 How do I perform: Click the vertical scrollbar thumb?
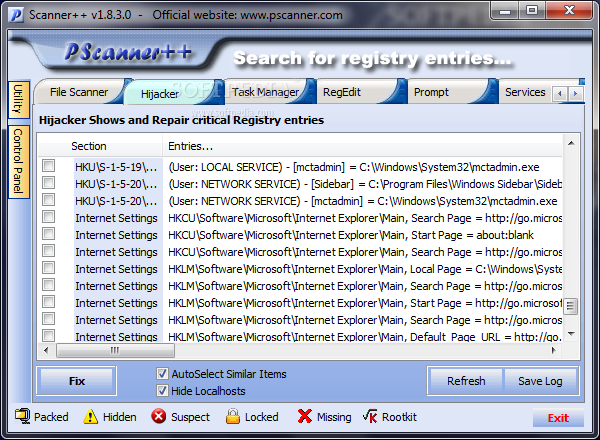(x=571, y=306)
